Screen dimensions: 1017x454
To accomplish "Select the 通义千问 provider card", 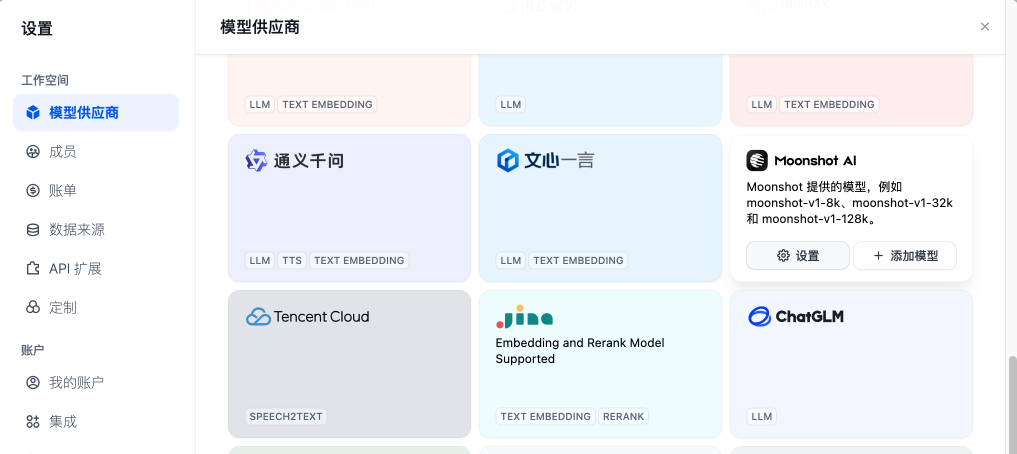I will pos(349,208).
